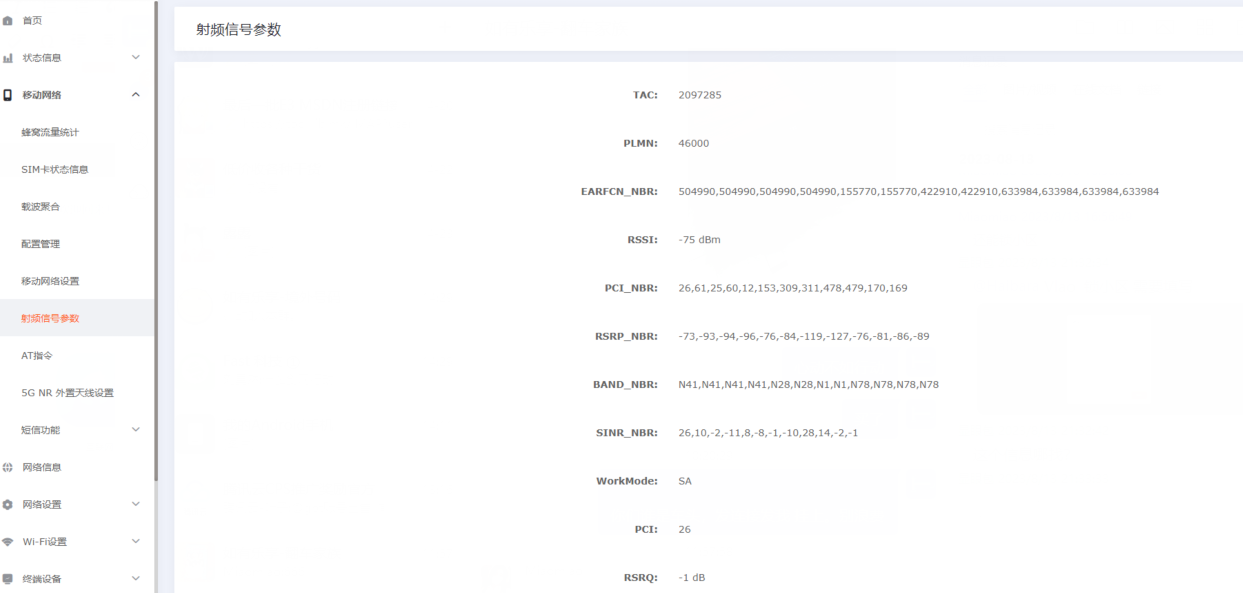Viewport: 1243px width, 593px height.
Task: Click the PLMN: label
Action: coord(640,143)
